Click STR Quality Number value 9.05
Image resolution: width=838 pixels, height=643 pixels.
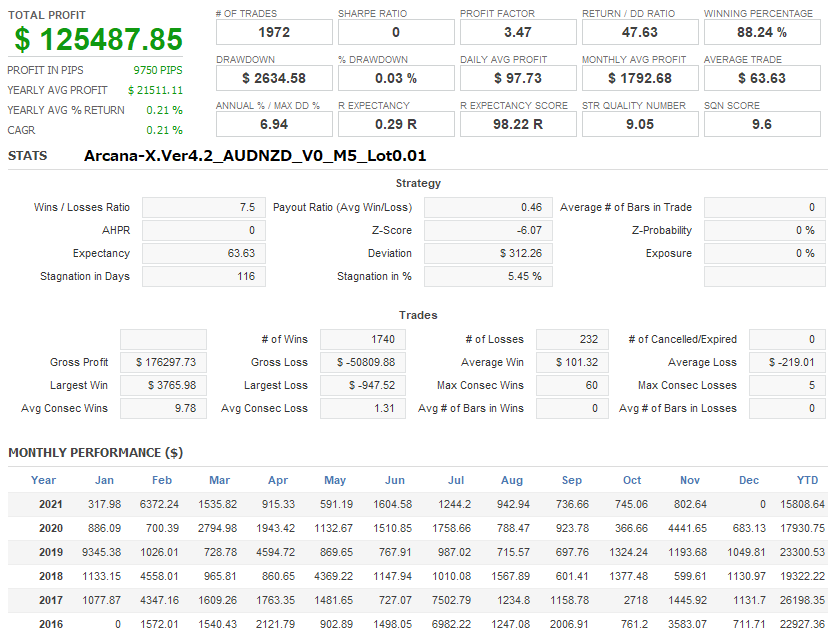(640, 124)
